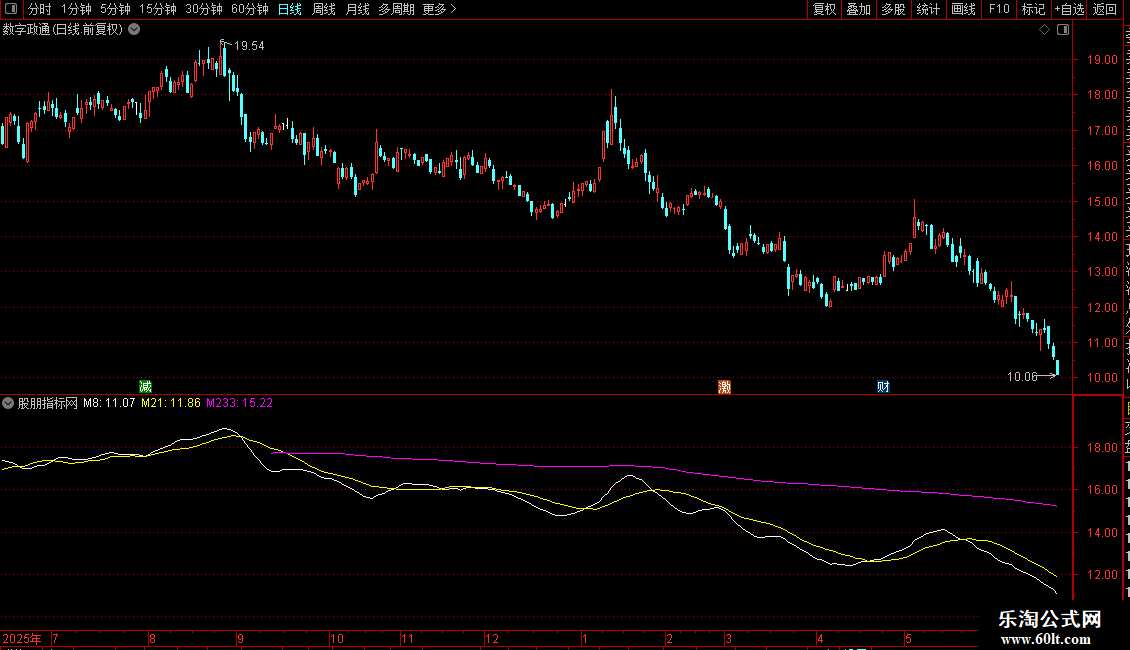Select the 日线 daily period
Screen dimensions: 1130x650
click(290, 9)
